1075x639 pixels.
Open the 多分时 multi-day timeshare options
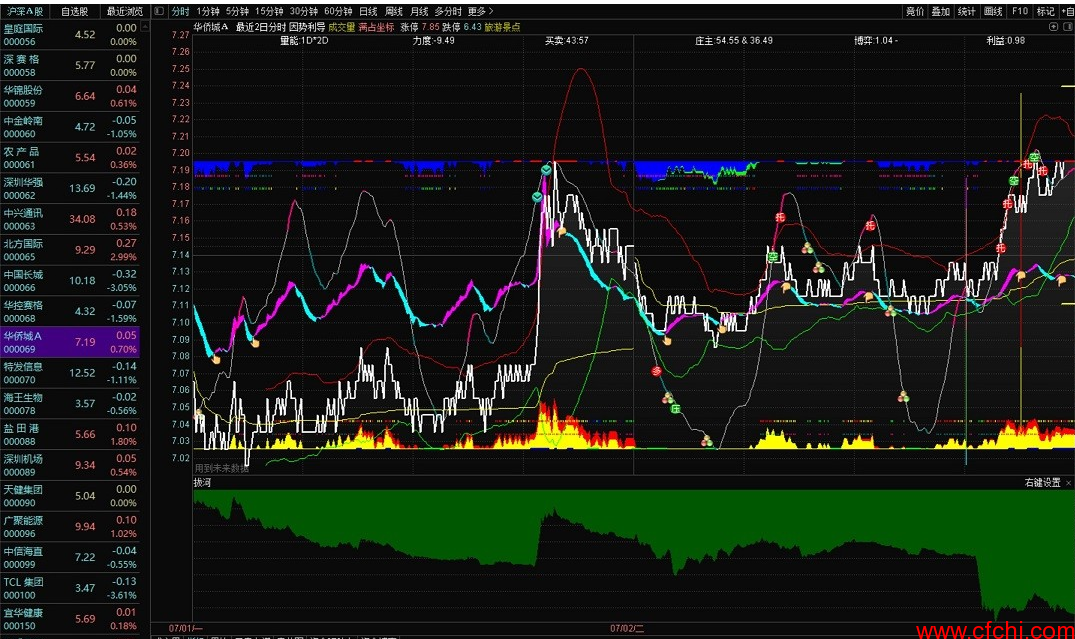tap(448, 12)
